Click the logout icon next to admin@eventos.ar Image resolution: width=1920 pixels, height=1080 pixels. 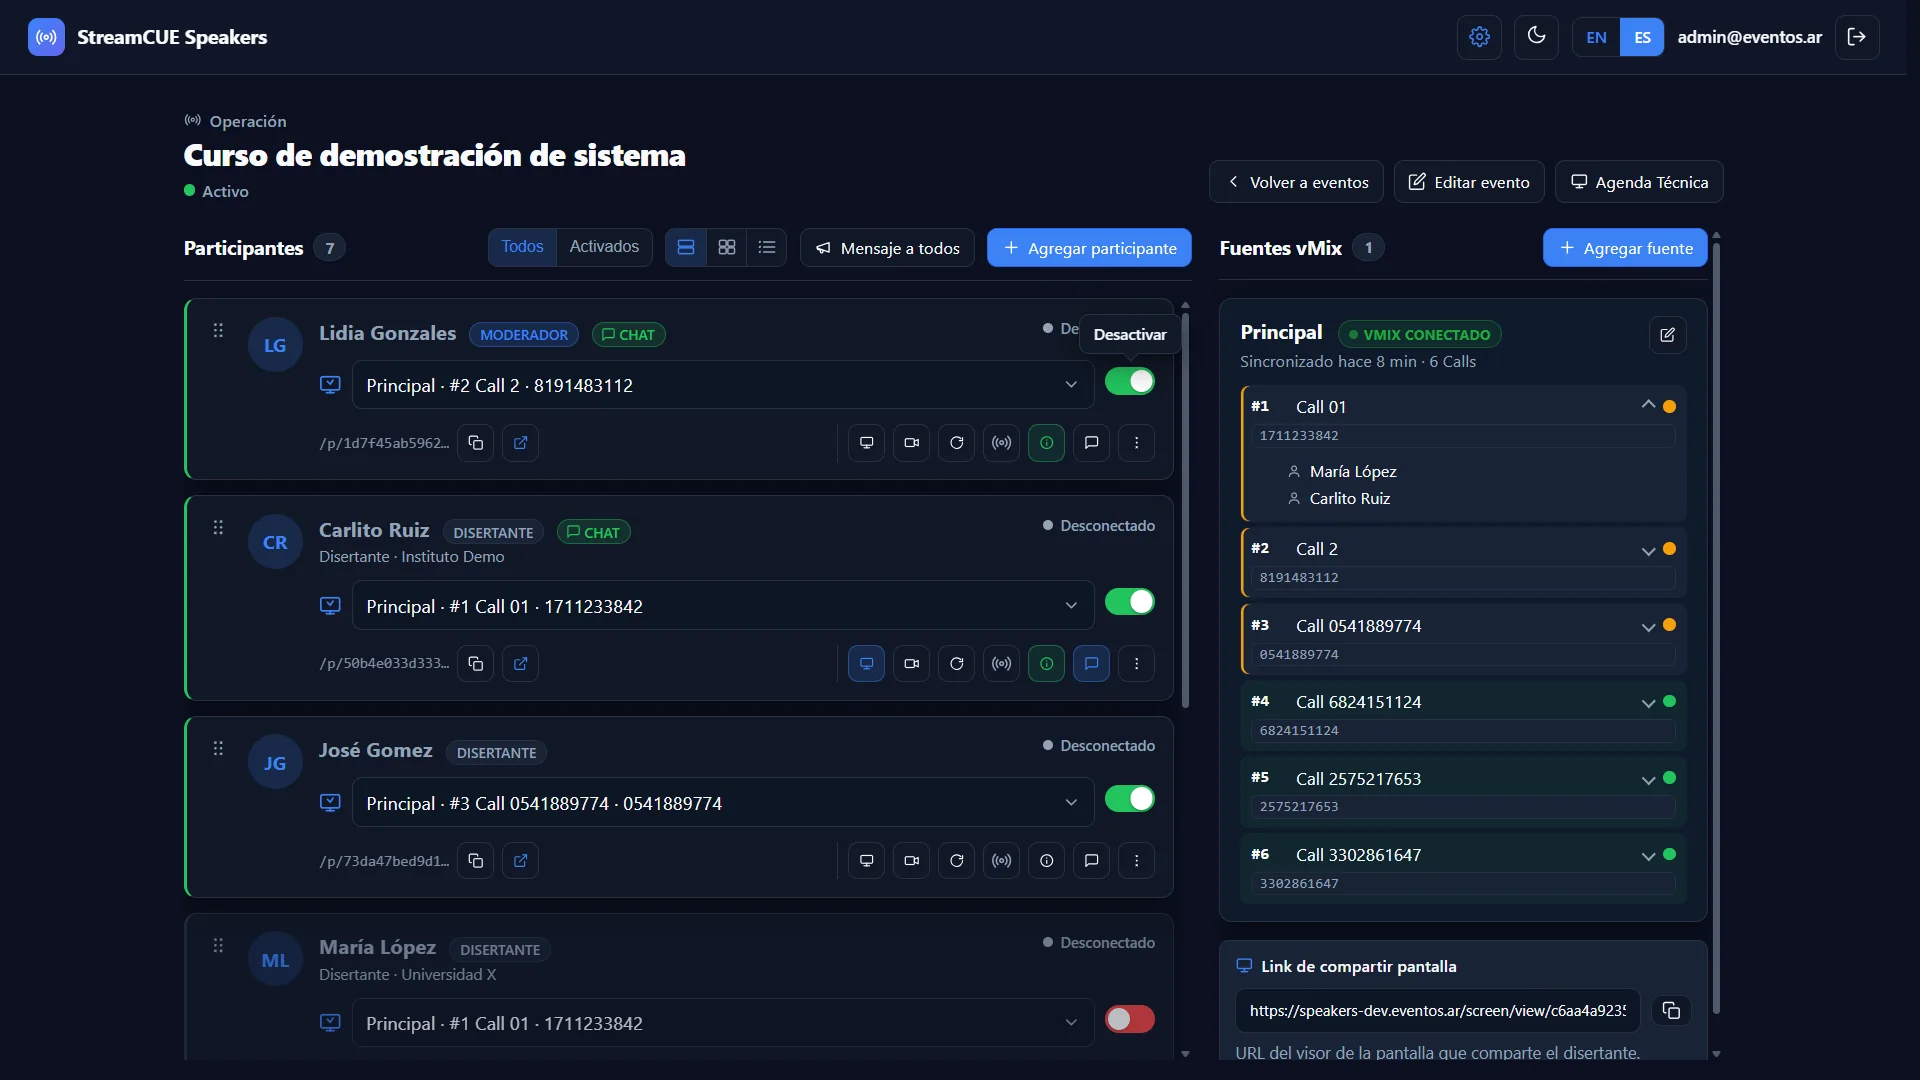[x=1857, y=37]
